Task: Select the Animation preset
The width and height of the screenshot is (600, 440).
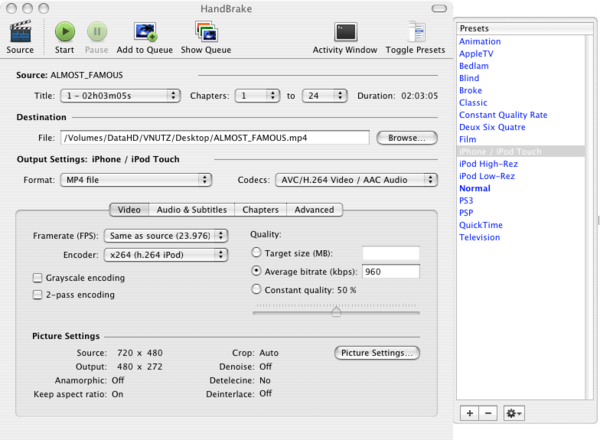Action: [520, 41]
